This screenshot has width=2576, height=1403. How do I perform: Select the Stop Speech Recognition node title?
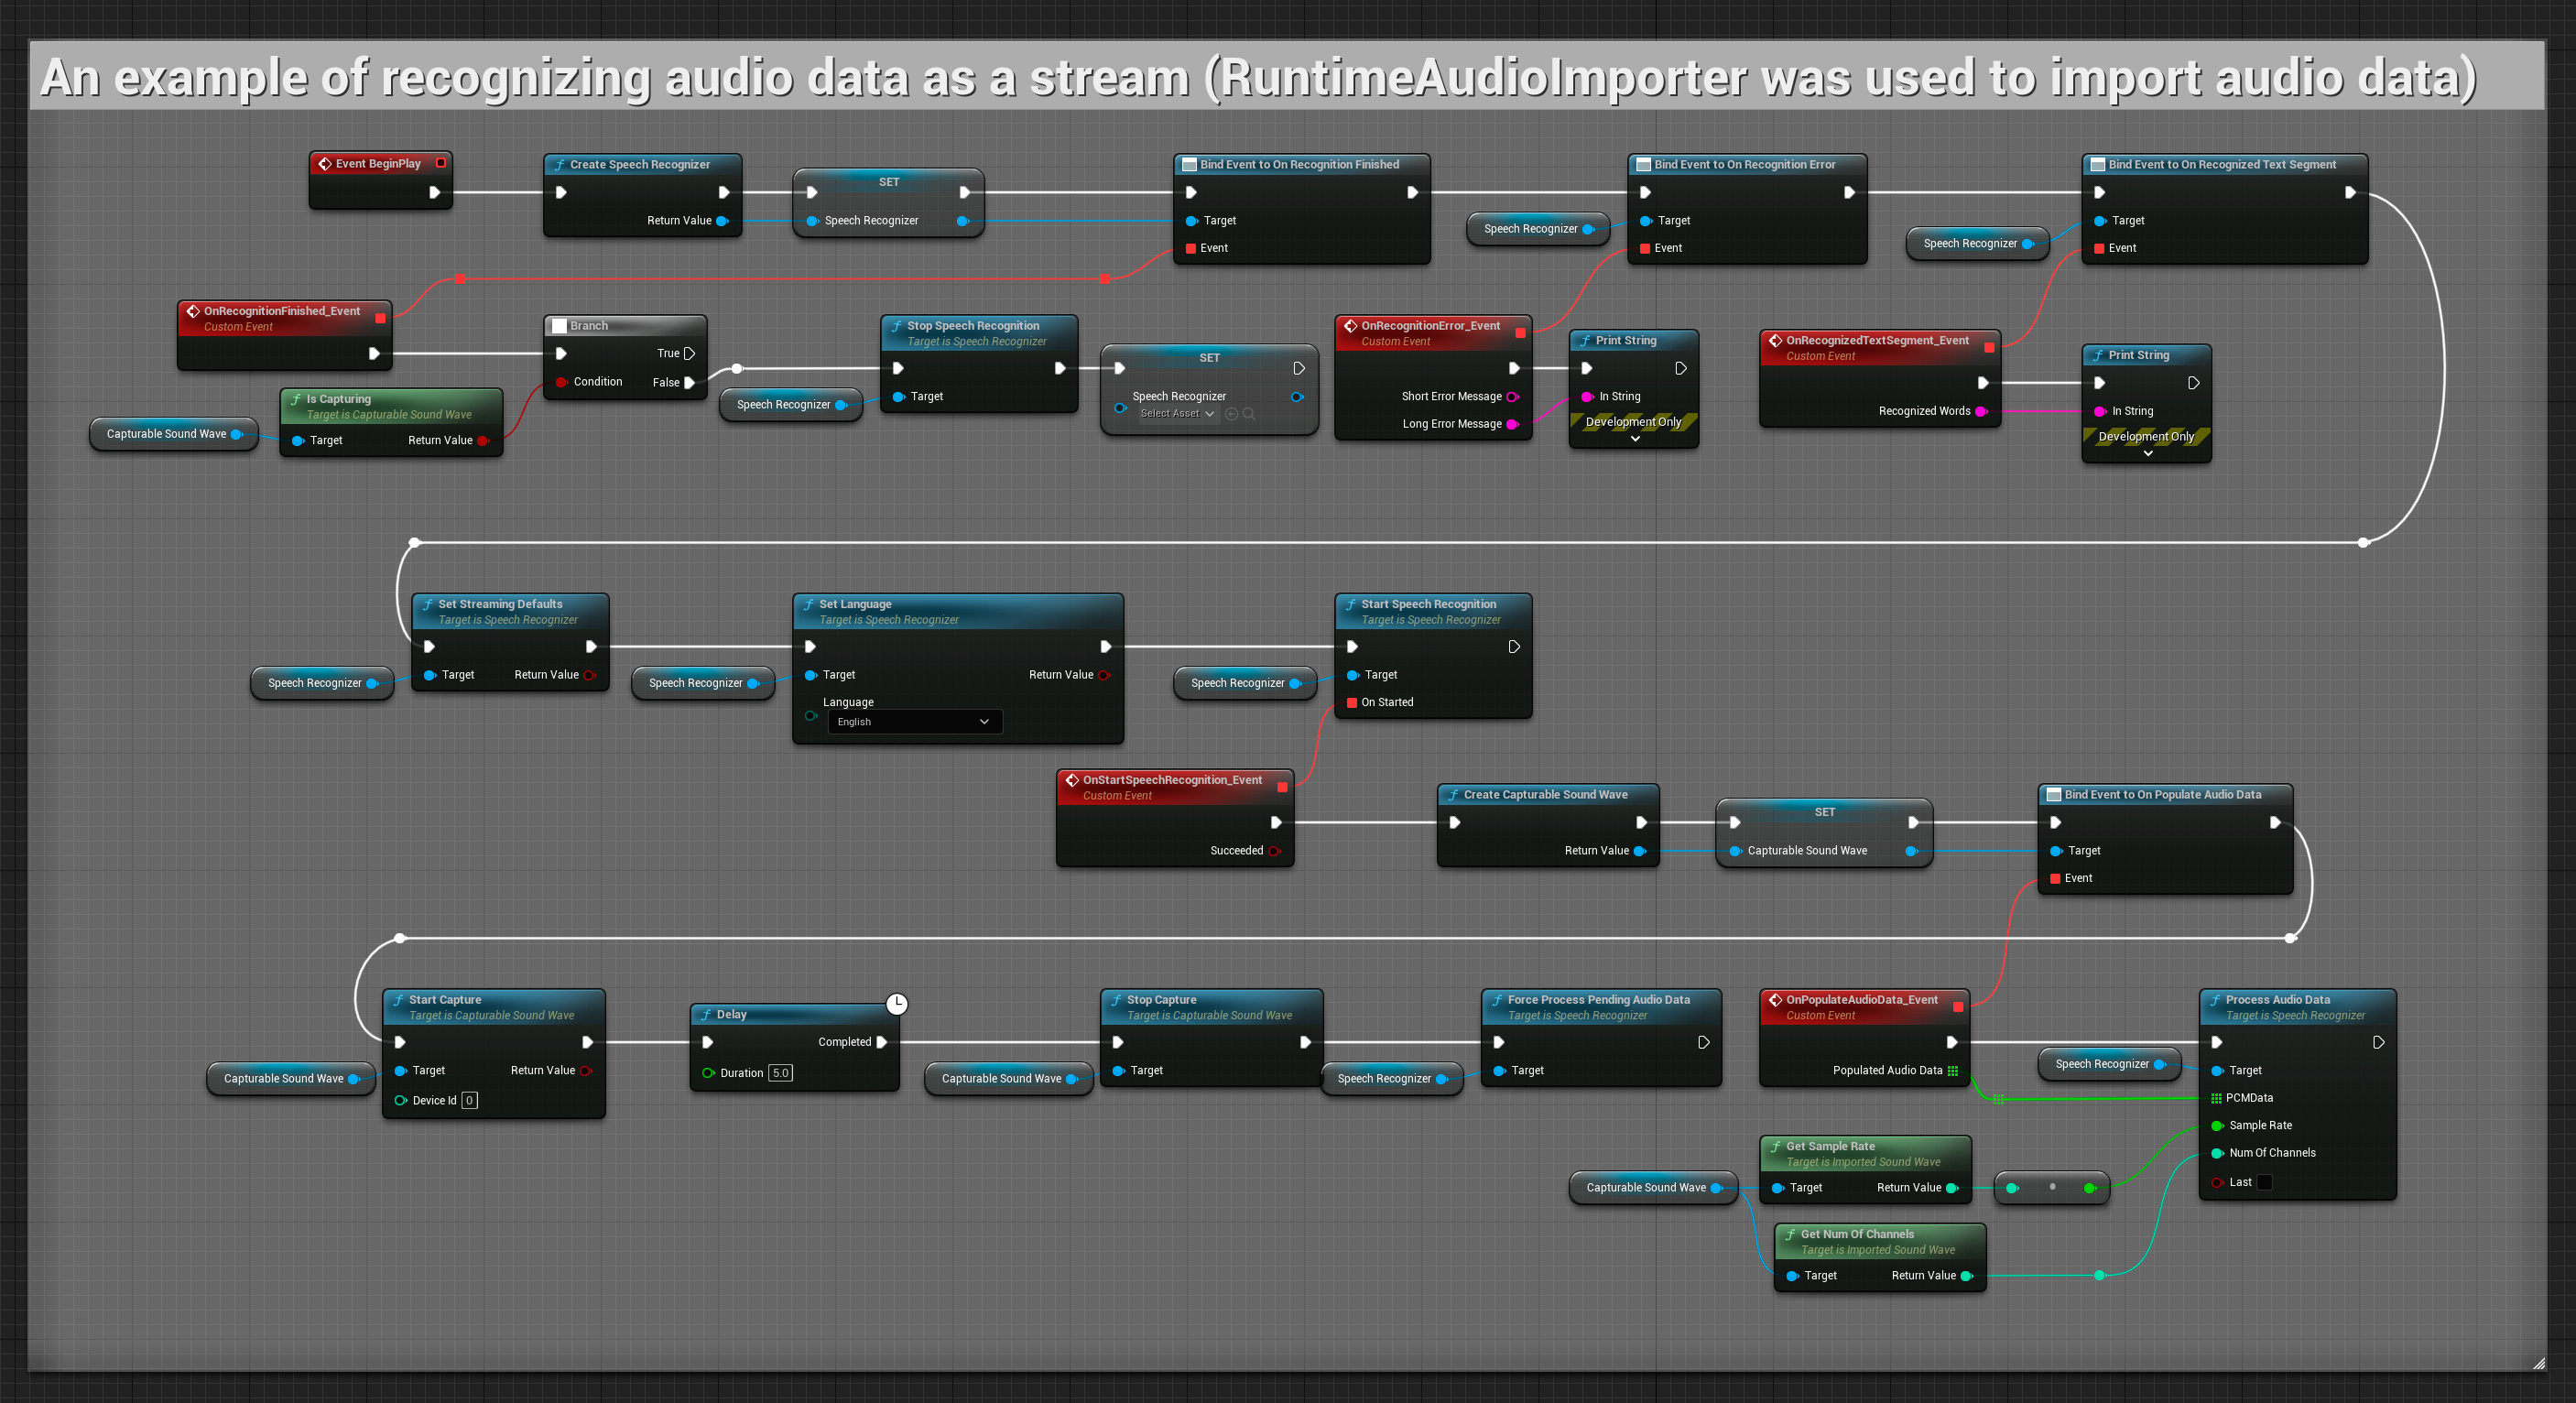(973, 326)
